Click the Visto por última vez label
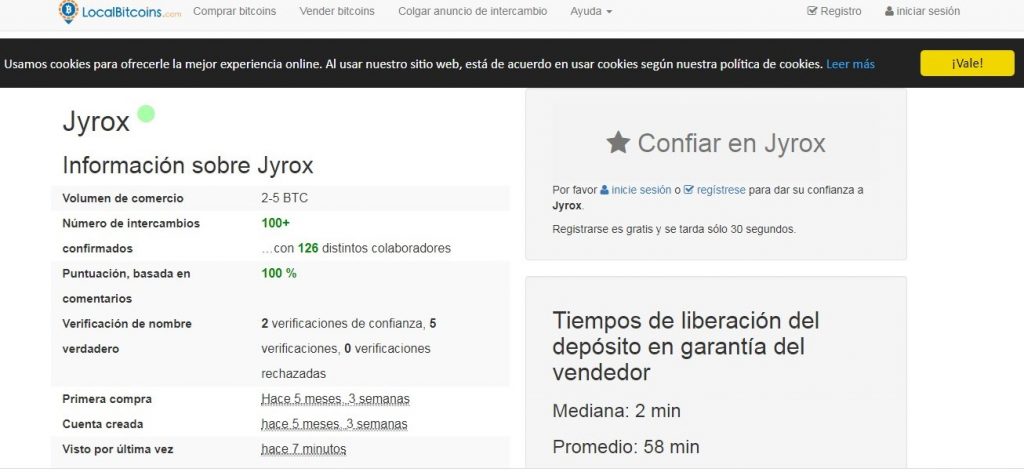 click(x=118, y=449)
